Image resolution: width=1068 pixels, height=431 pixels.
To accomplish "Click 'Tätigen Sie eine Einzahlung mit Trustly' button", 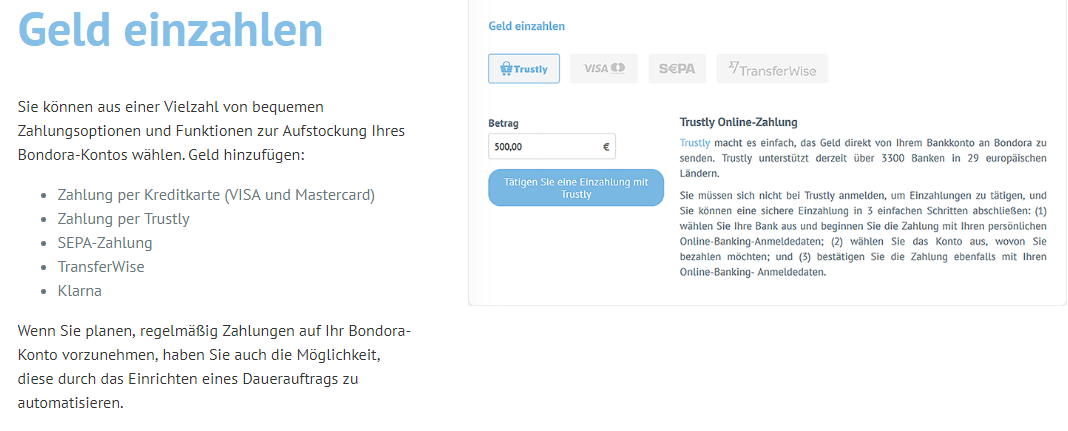I will (x=576, y=188).
